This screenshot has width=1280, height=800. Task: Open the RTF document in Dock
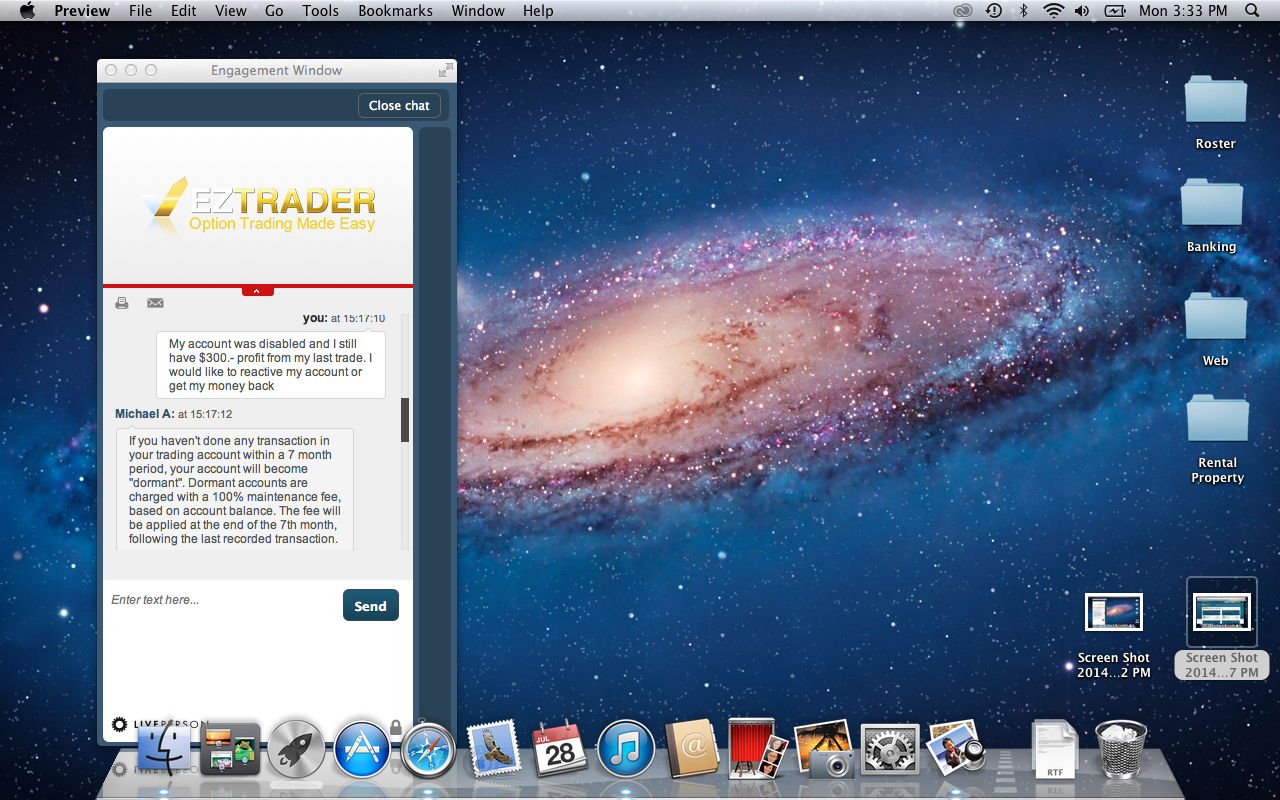pyautogui.click(x=1054, y=749)
